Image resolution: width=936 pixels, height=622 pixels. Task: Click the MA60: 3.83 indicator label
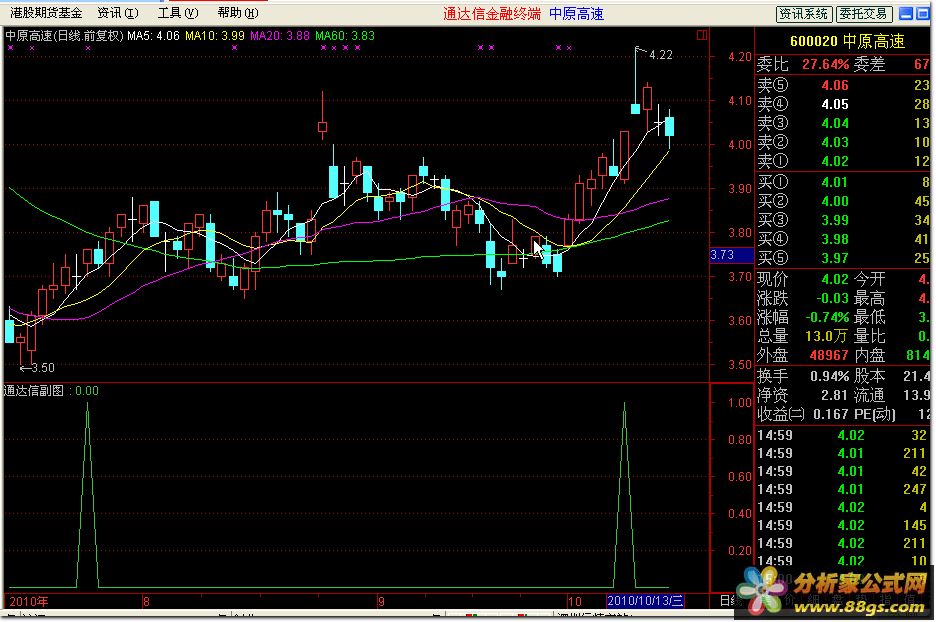pyautogui.click(x=344, y=36)
